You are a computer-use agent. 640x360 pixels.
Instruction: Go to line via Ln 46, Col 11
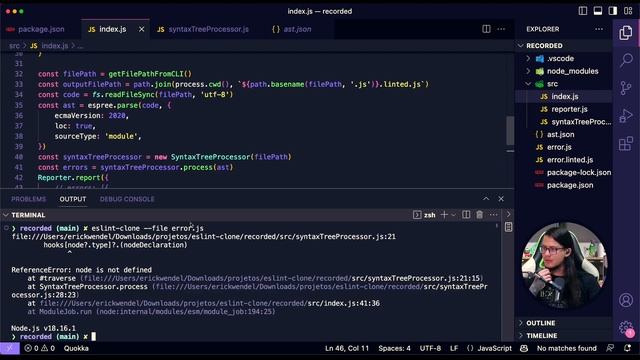coord(347,348)
